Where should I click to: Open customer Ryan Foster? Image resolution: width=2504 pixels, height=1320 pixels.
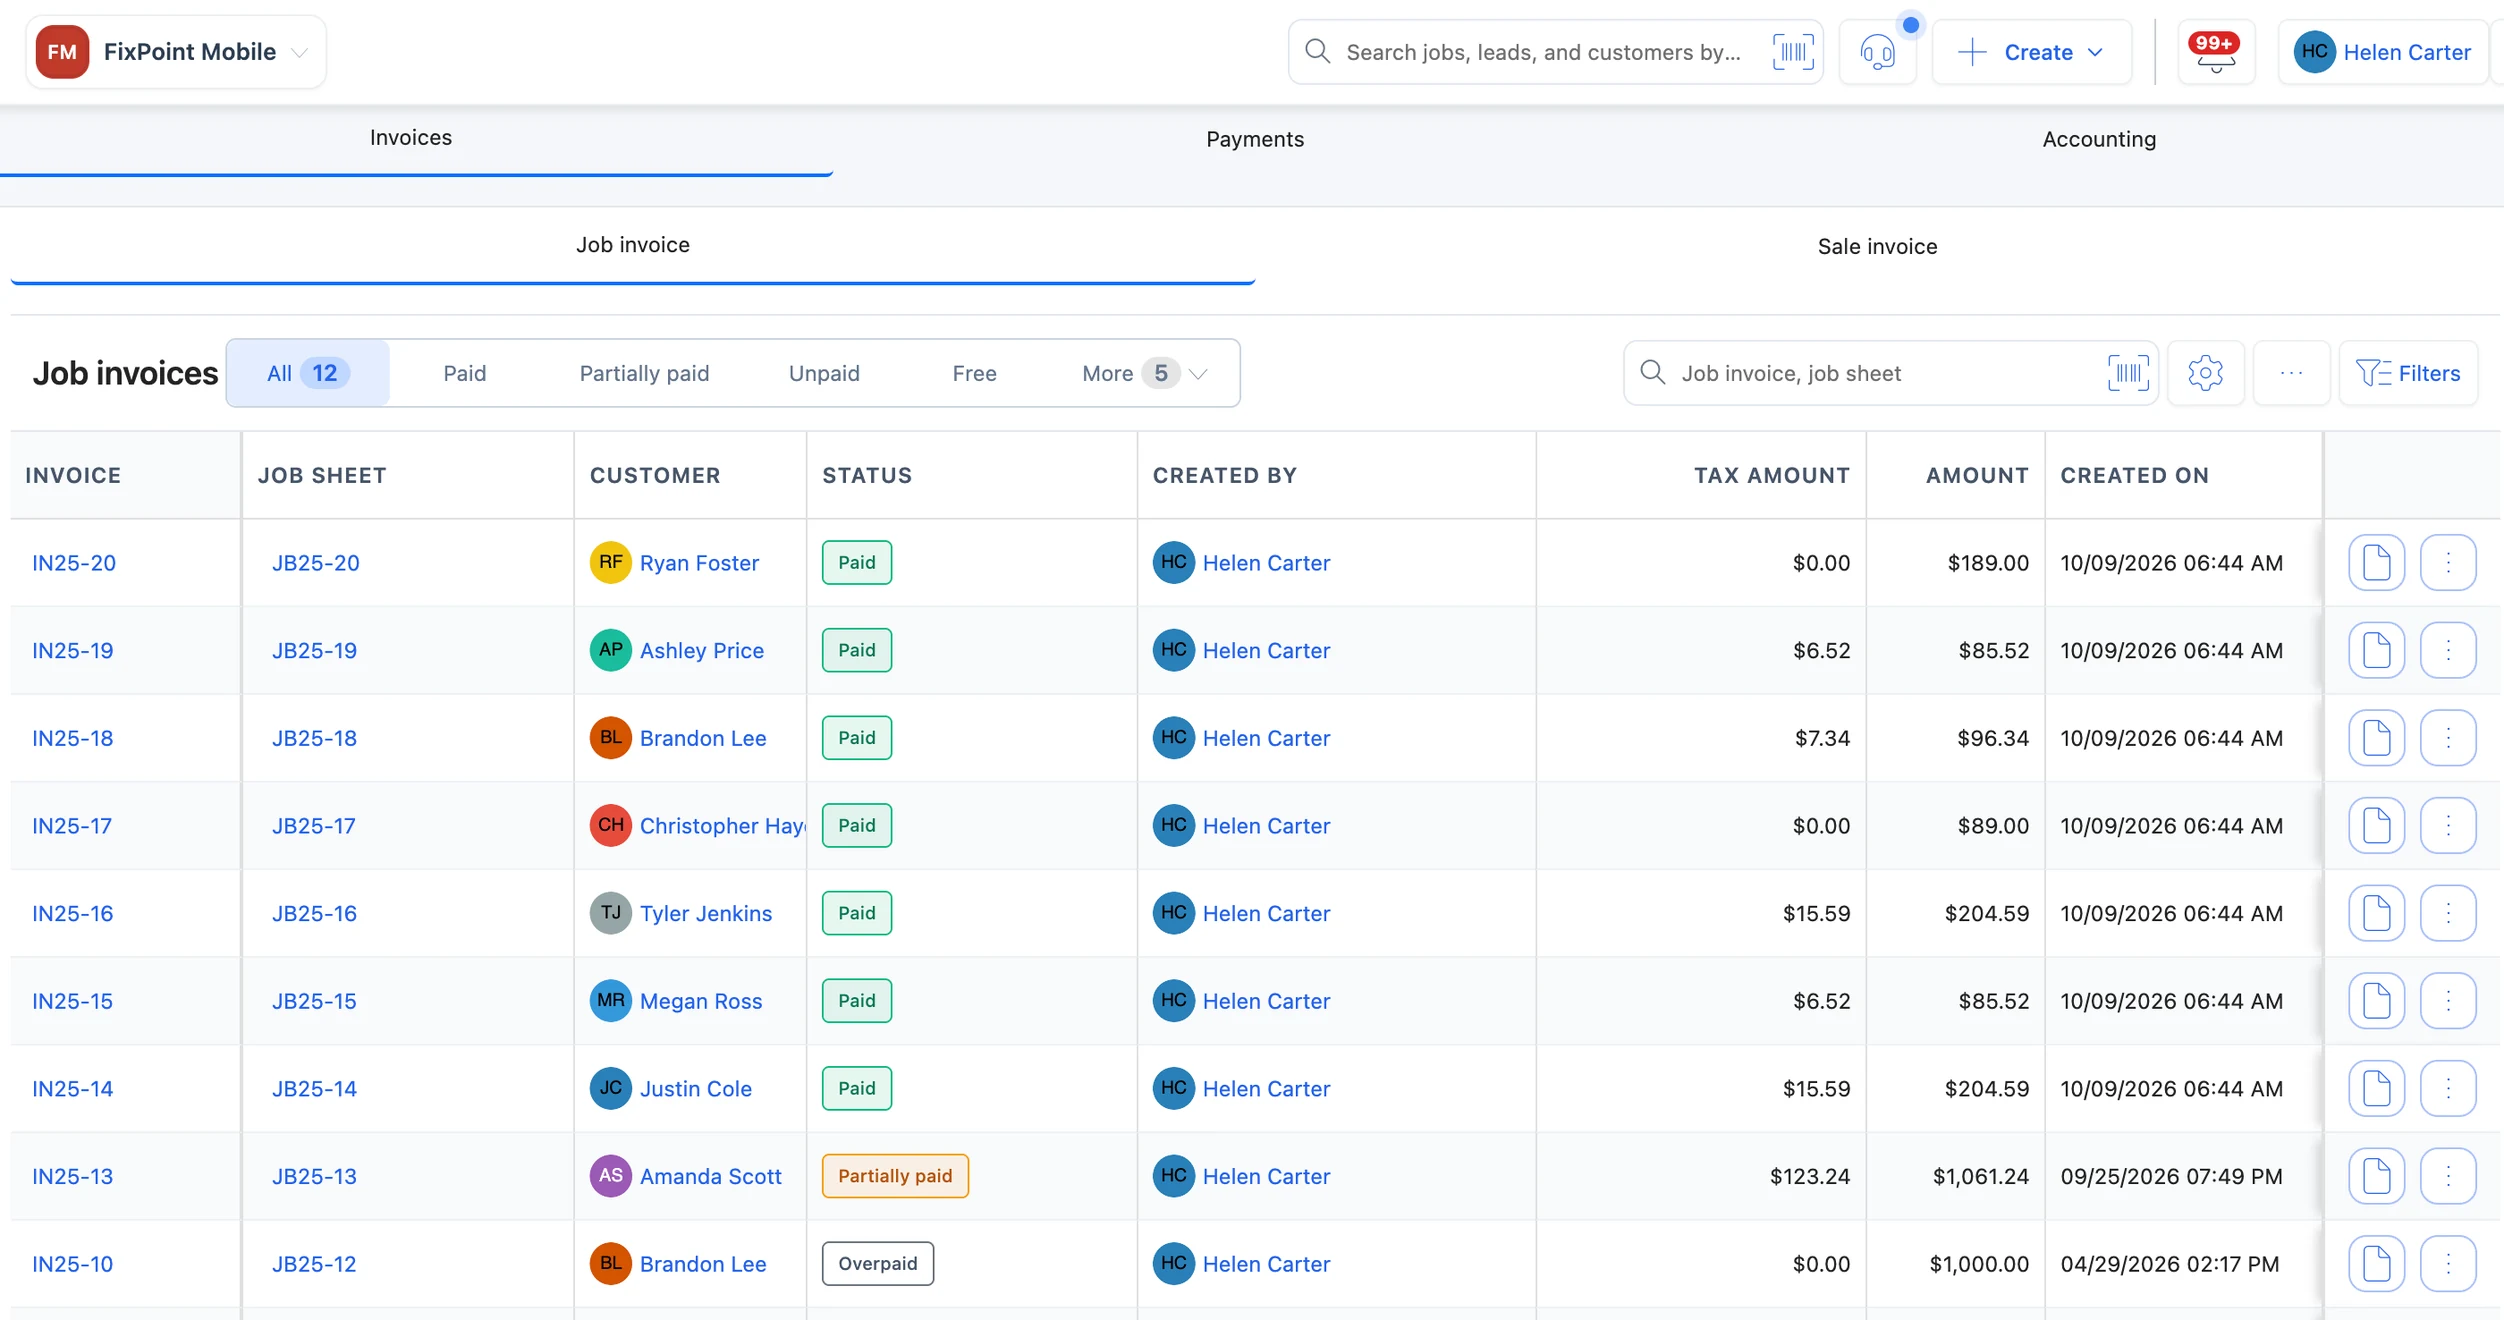pos(699,563)
